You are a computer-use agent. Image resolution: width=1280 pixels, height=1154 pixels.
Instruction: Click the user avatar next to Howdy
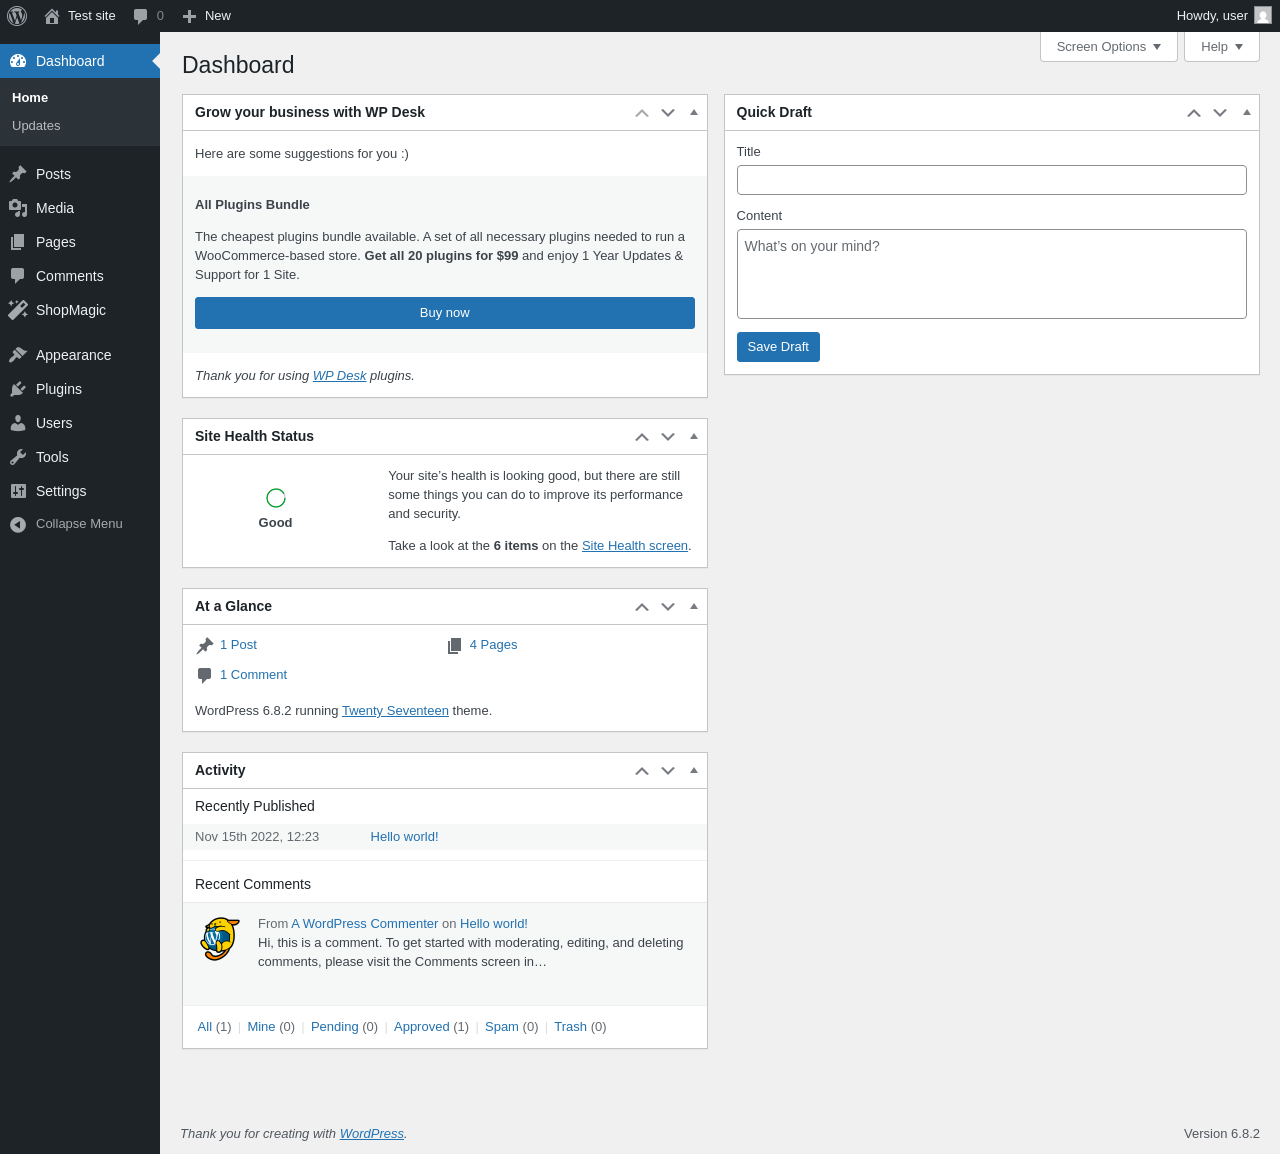[x=1263, y=15]
